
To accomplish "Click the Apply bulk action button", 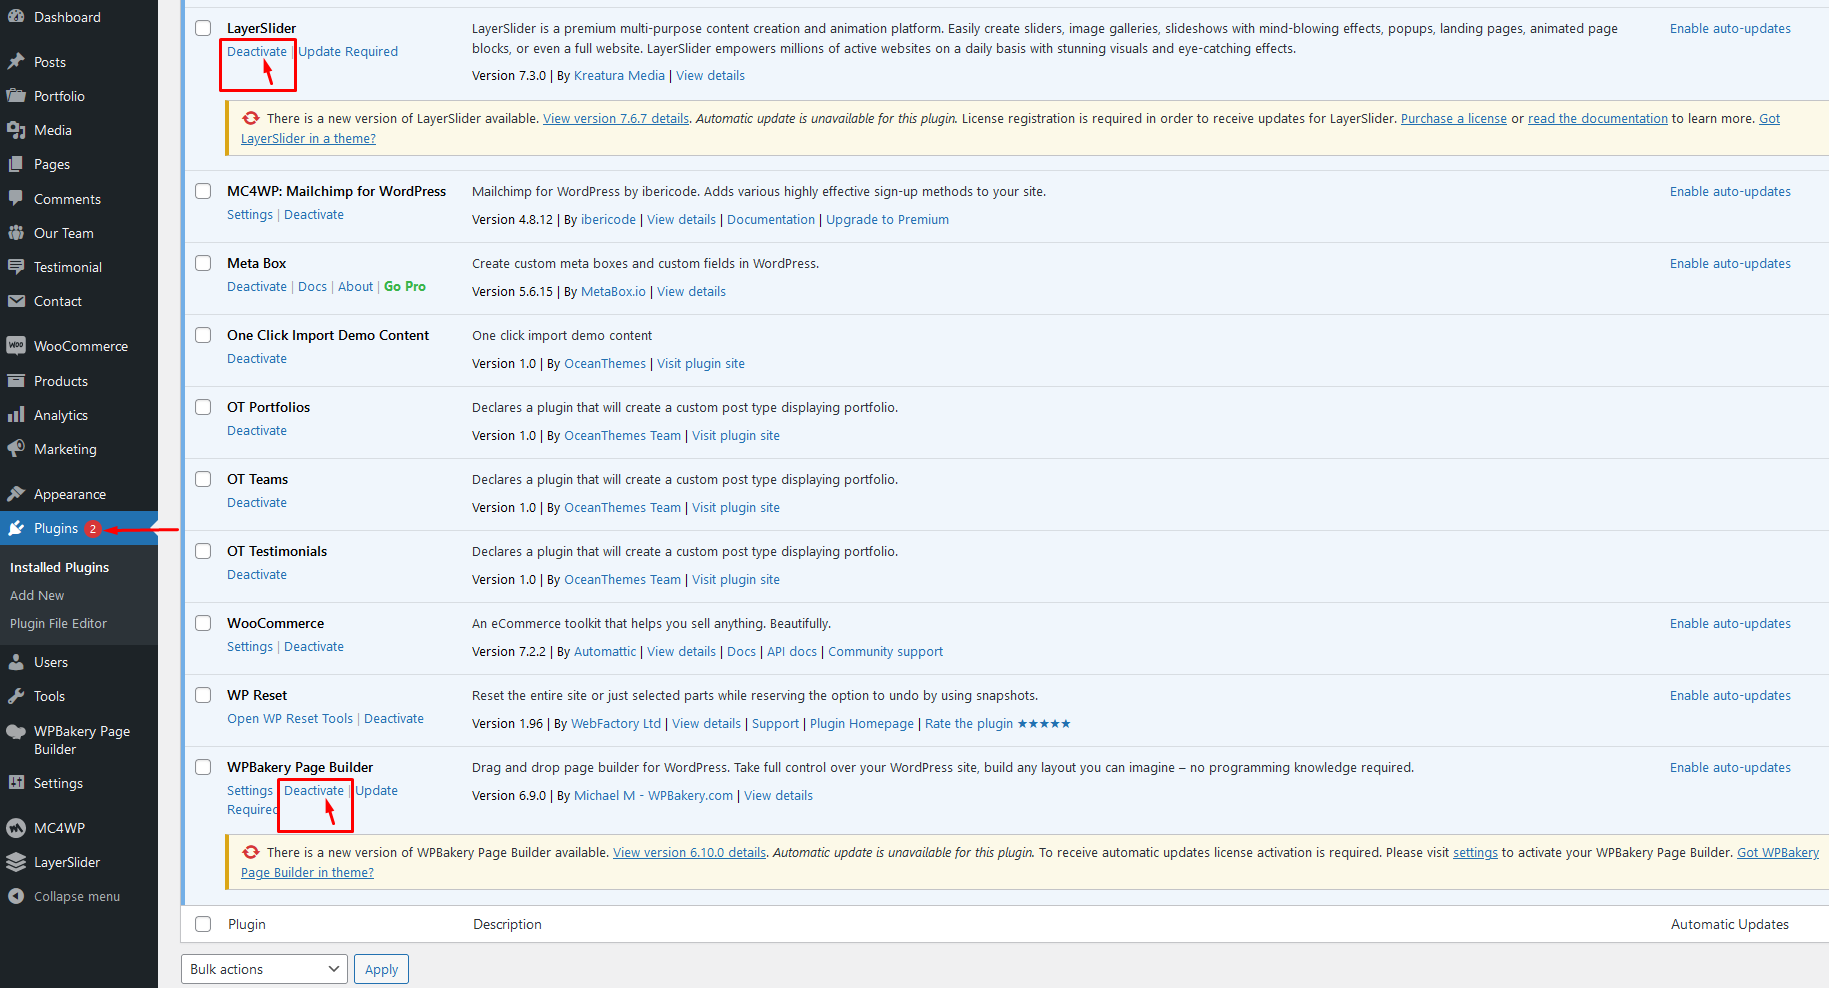I will pyautogui.click(x=381, y=969).
